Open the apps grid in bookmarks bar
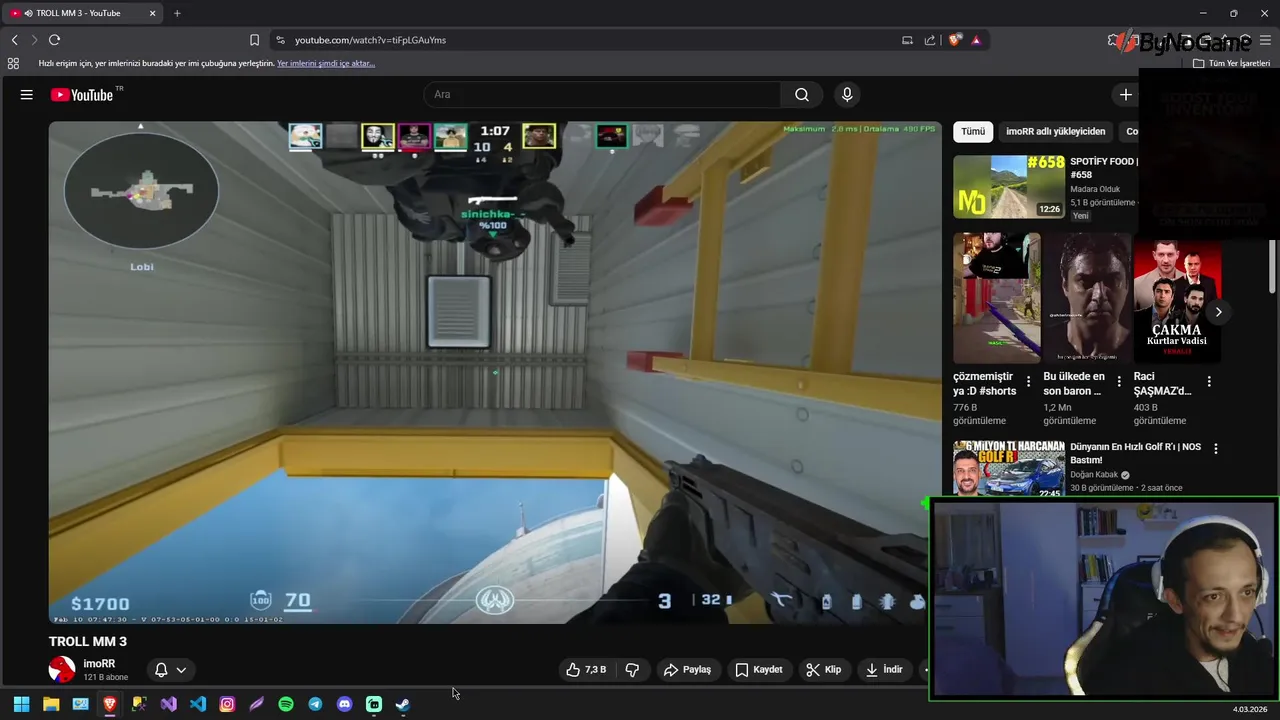 (13, 63)
